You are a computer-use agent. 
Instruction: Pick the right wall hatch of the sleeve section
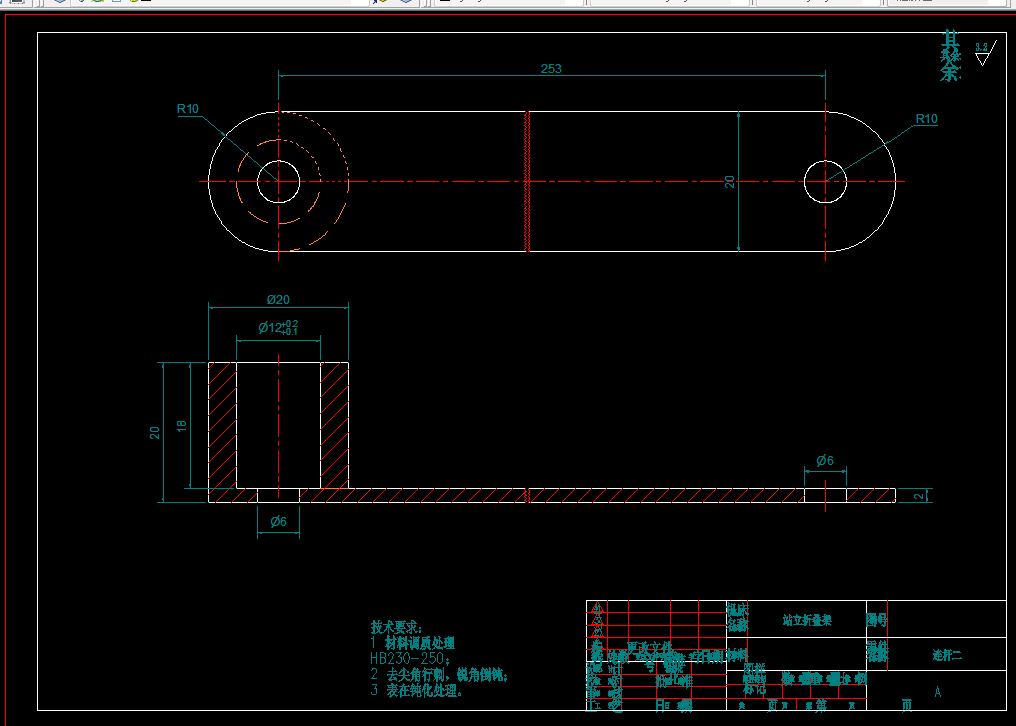[334, 425]
